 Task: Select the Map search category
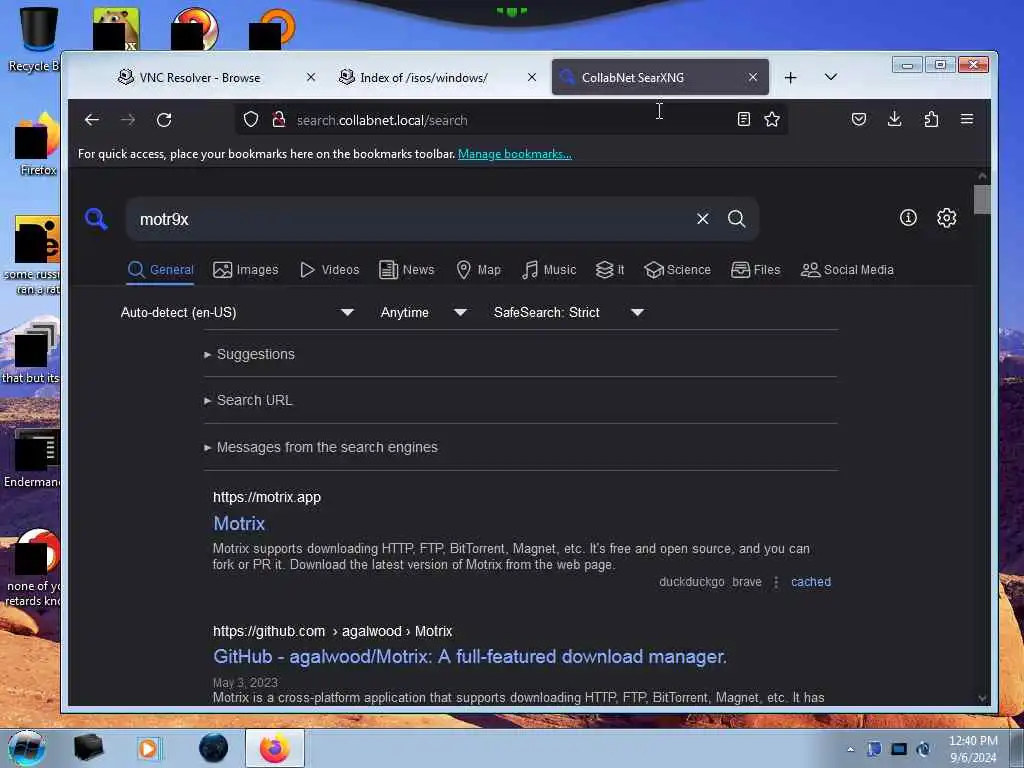[478, 270]
